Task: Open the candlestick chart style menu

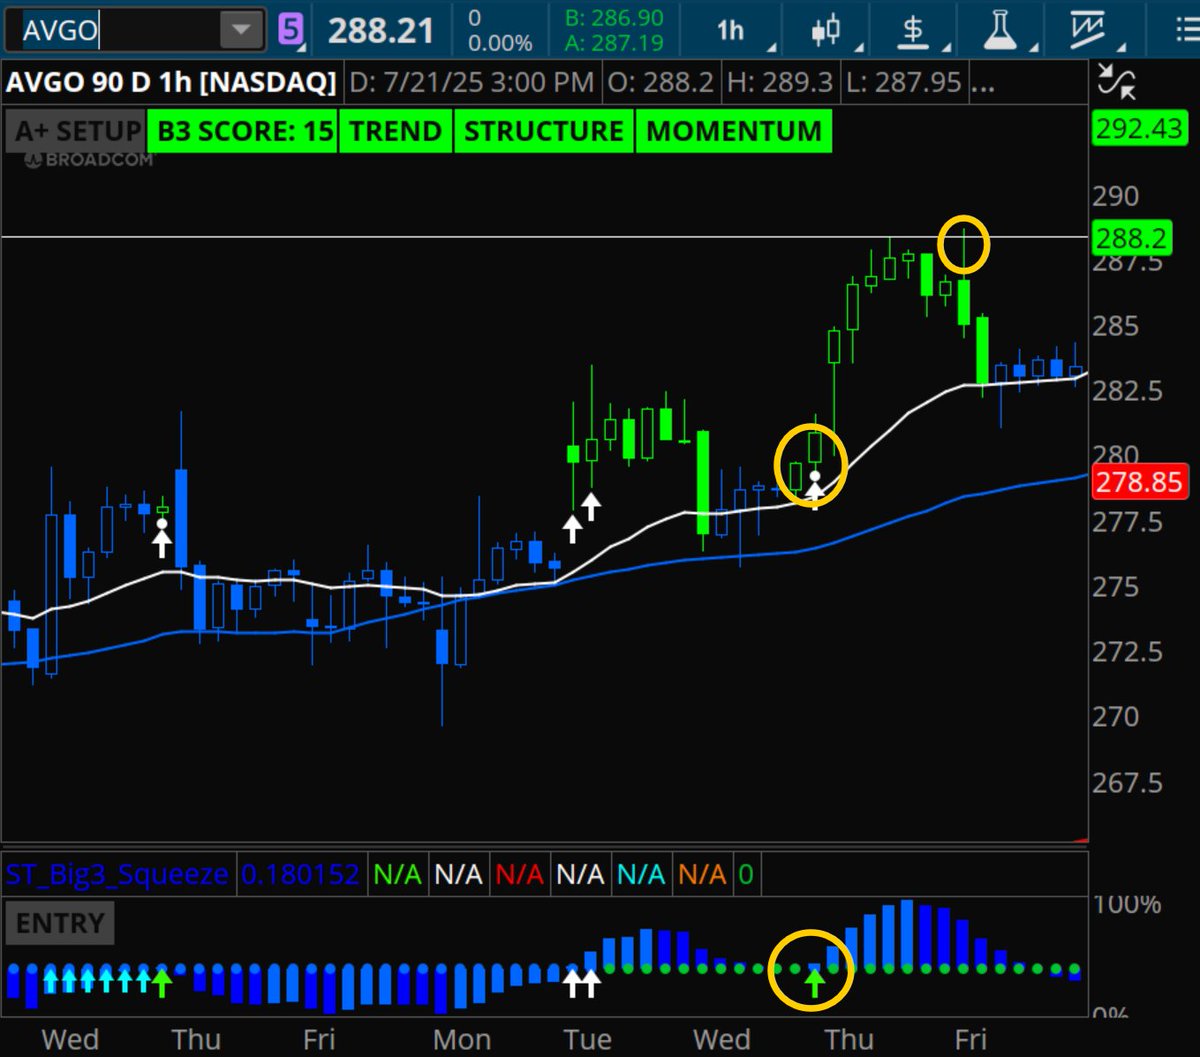Action: click(824, 30)
